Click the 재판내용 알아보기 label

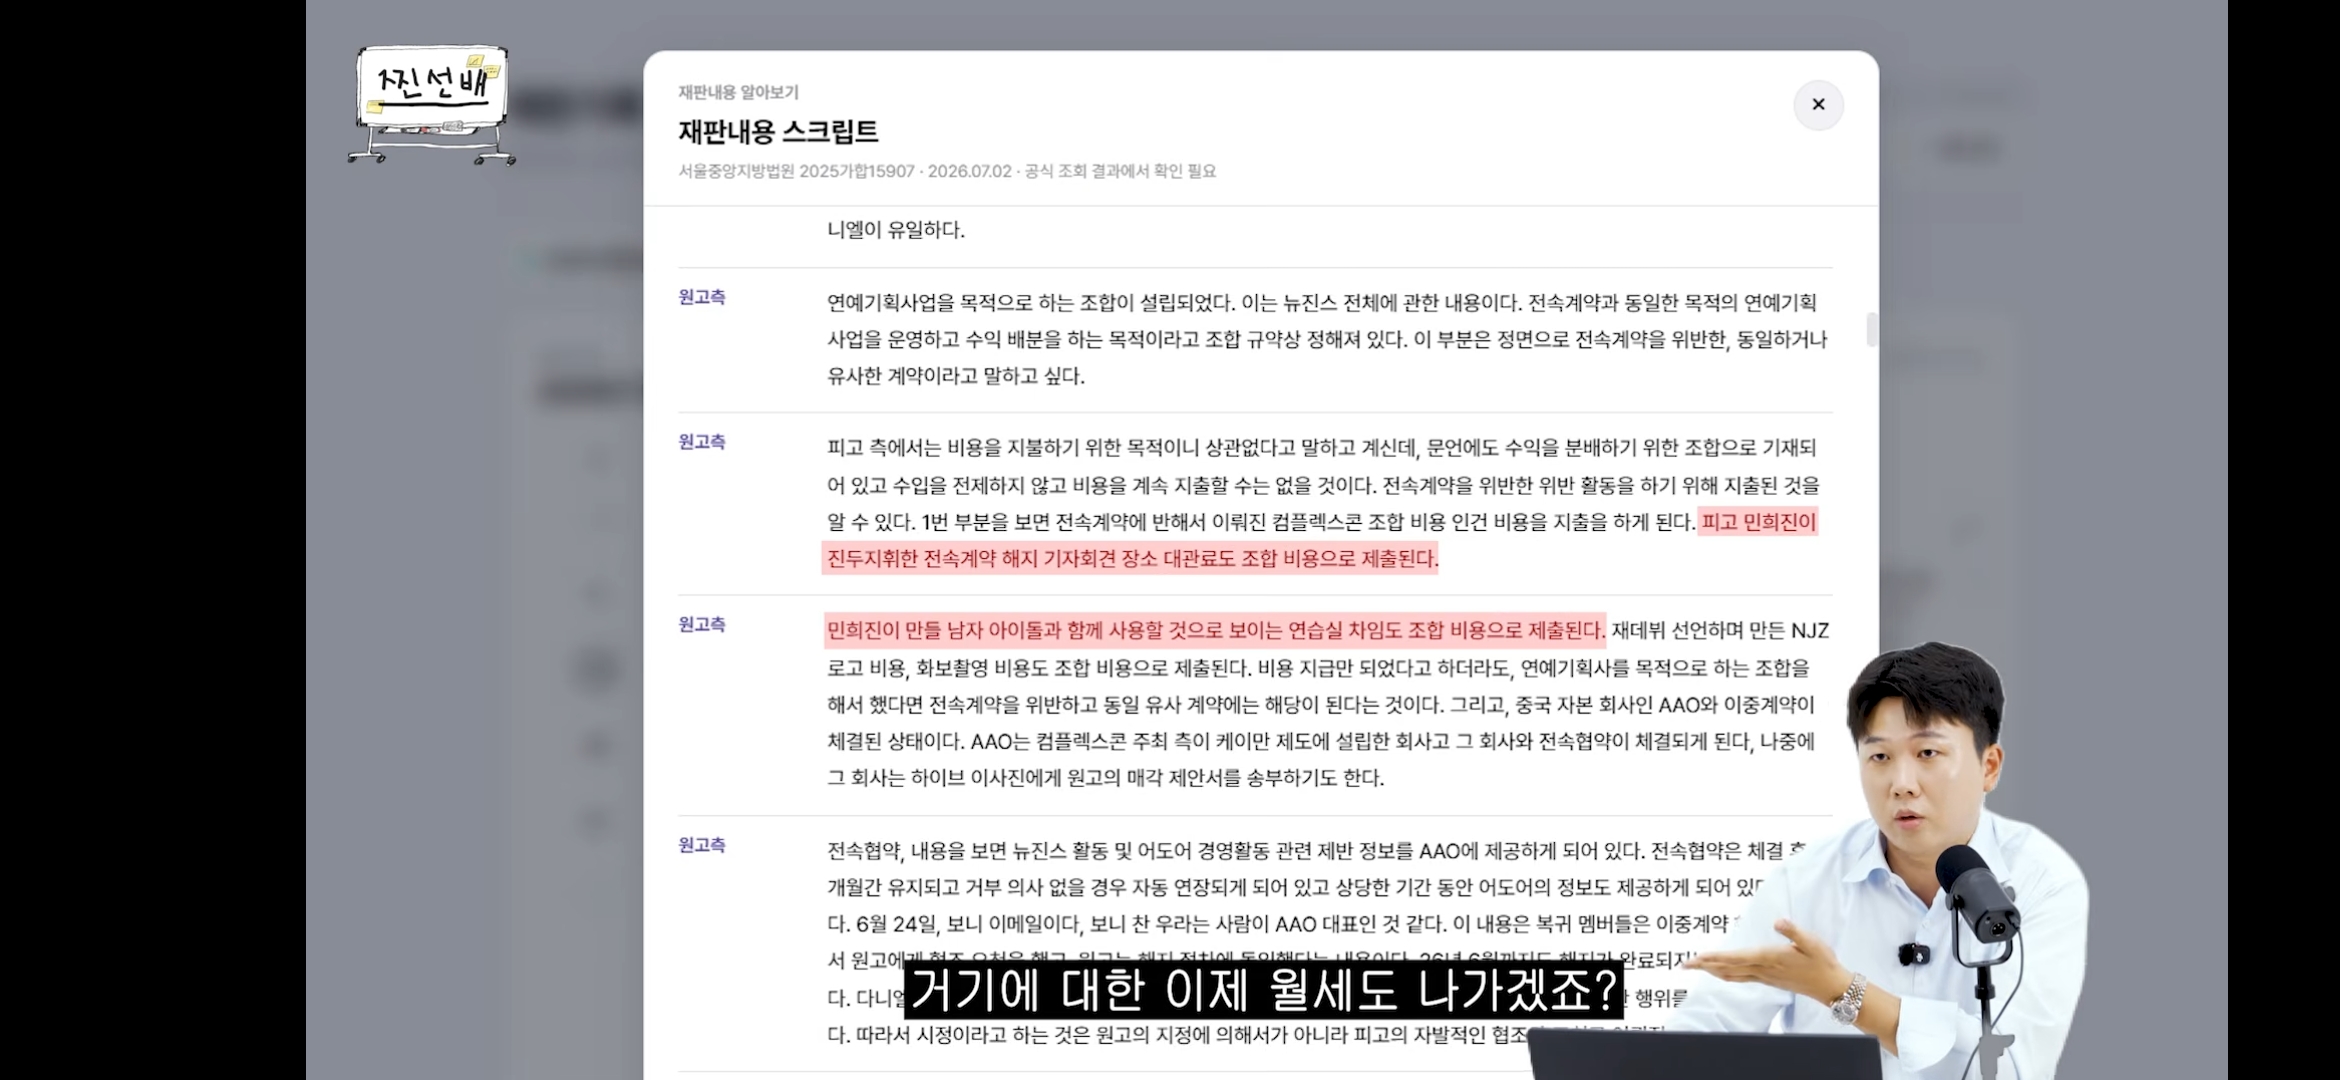[738, 92]
